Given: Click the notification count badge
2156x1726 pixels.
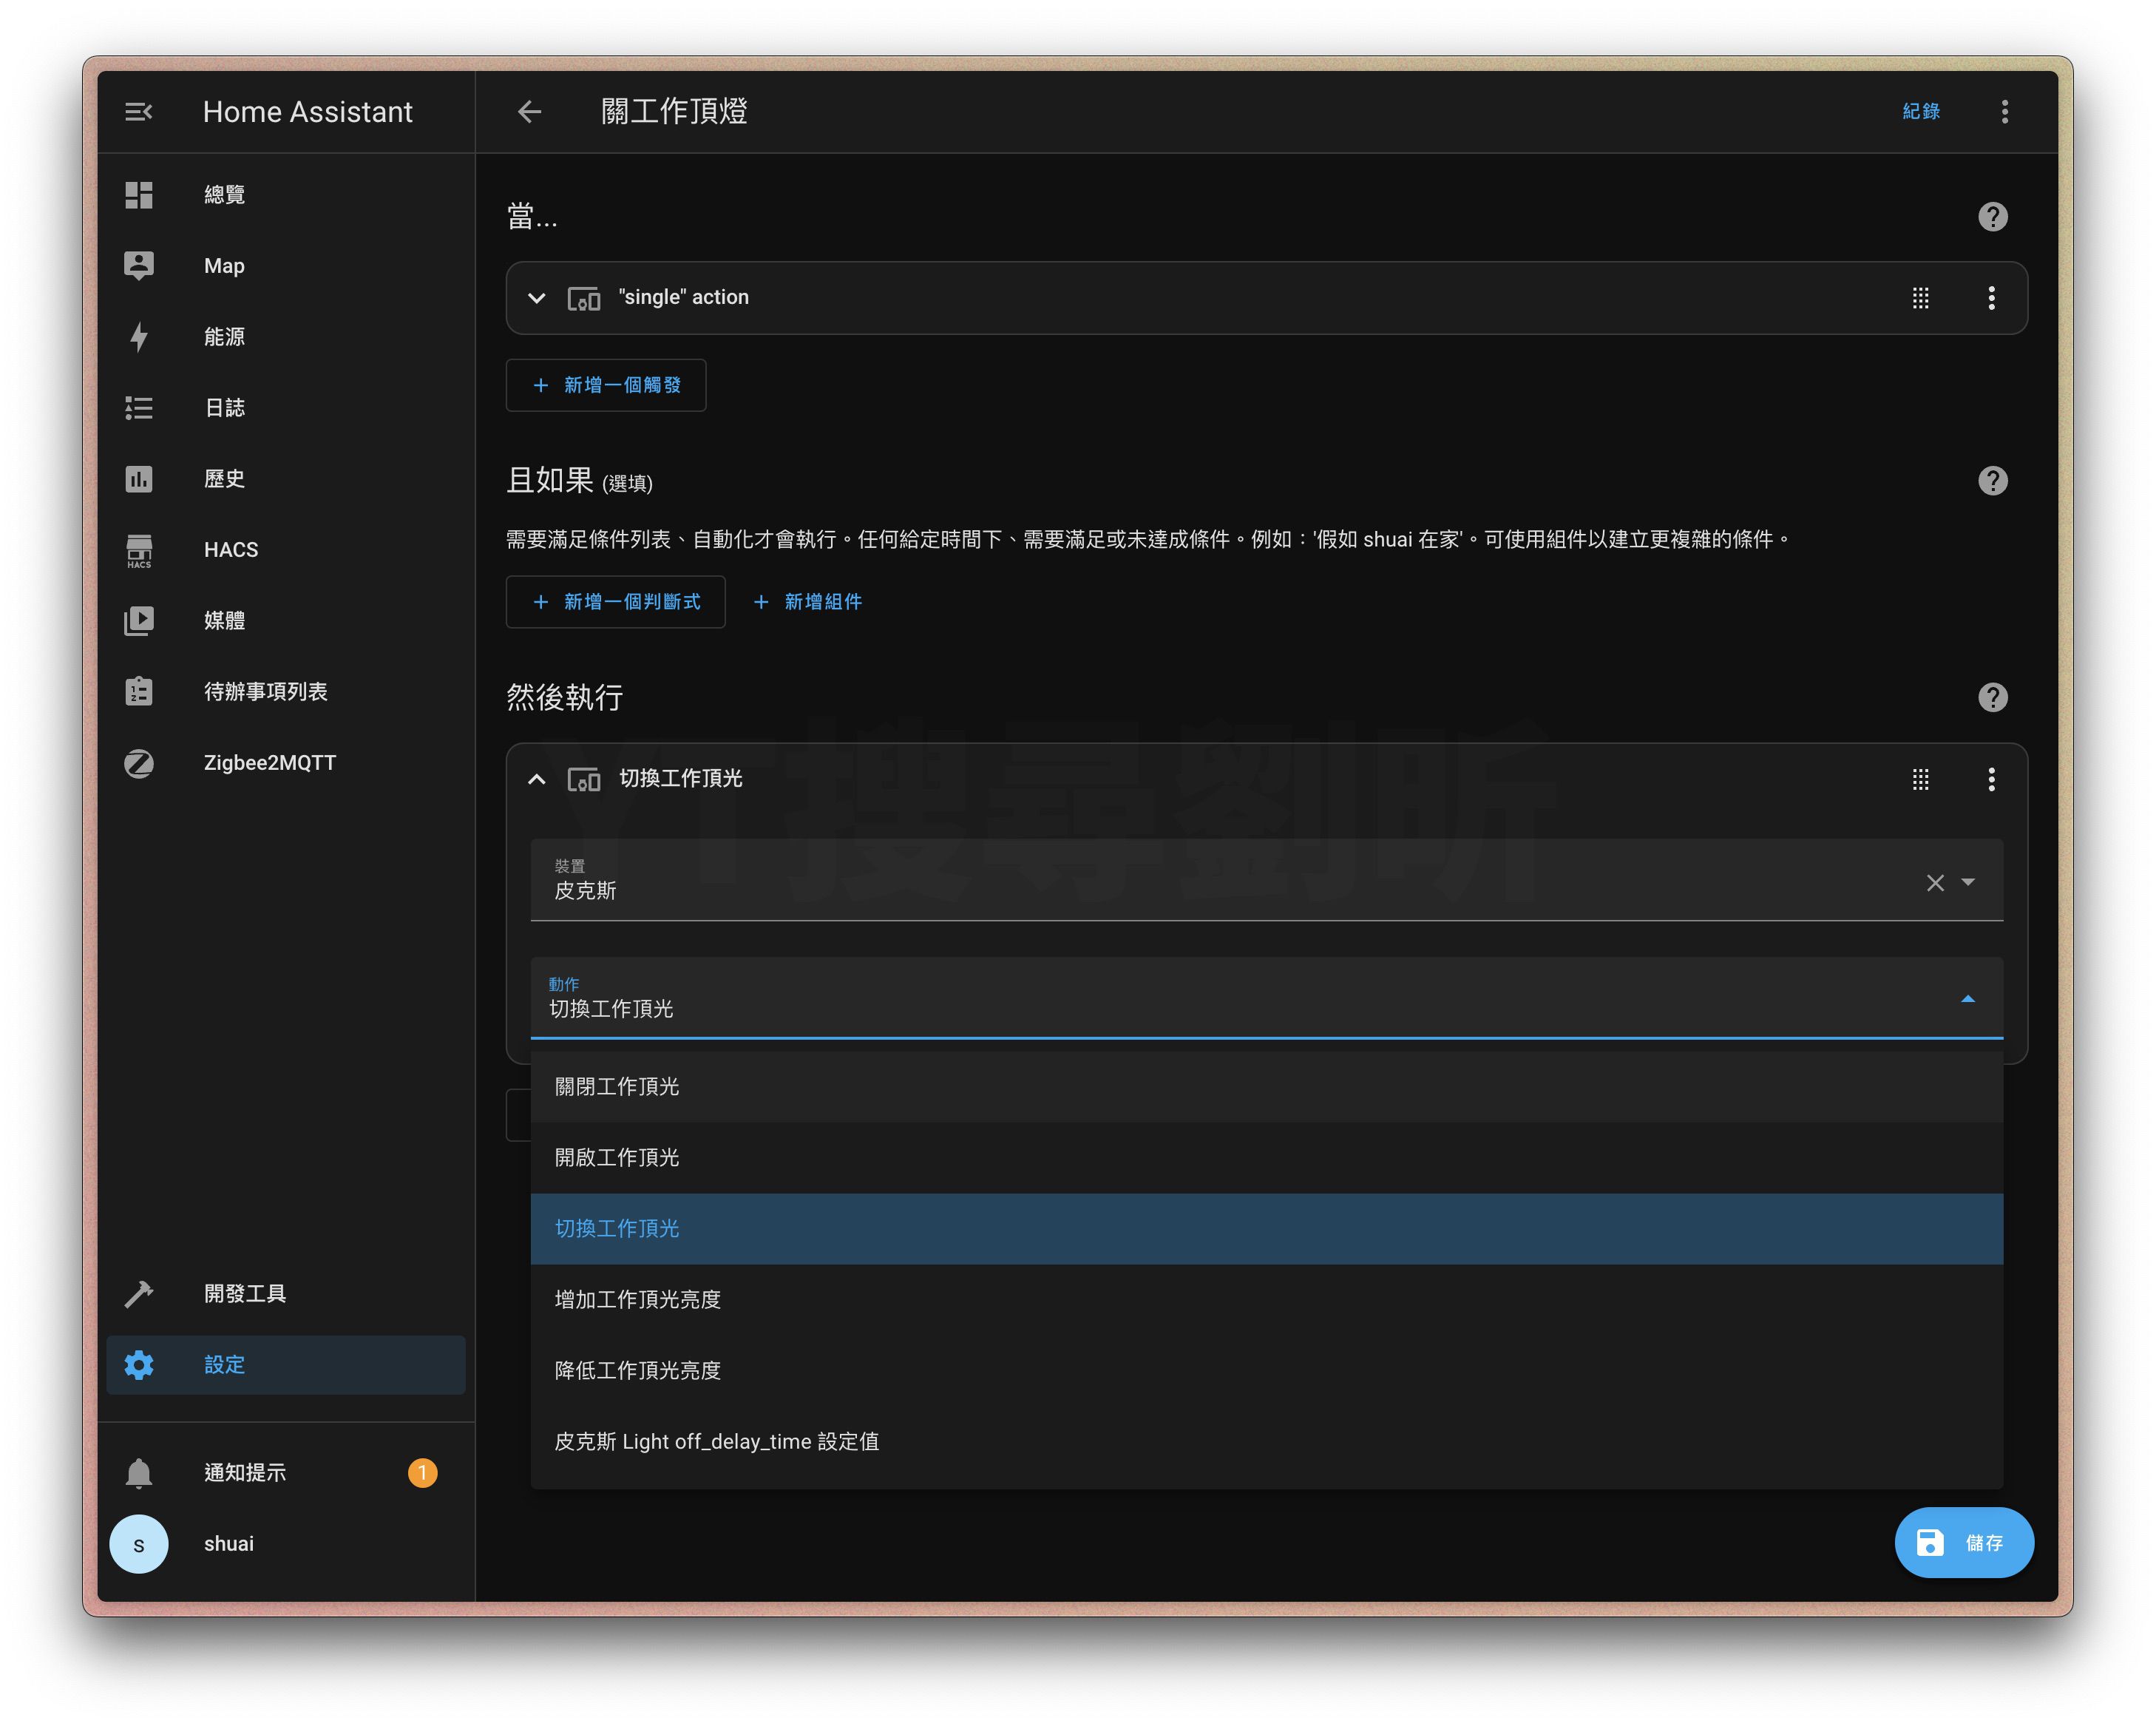Looking at the screenshot, I should [423, 1473].
